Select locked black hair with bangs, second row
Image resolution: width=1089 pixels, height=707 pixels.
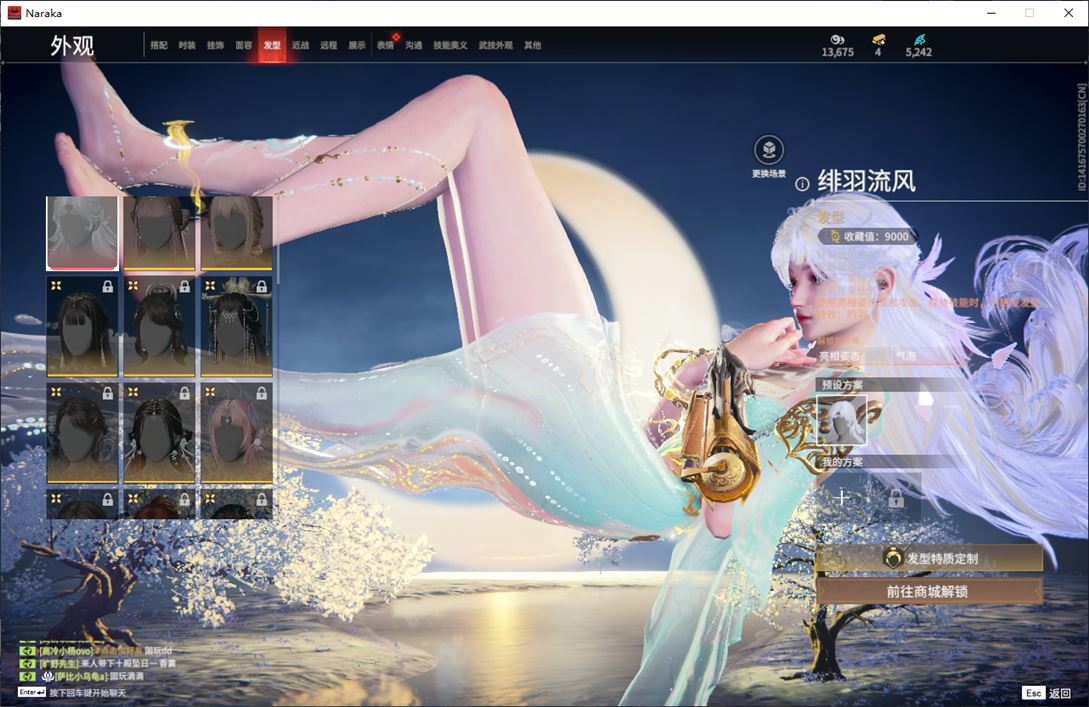tap(82, 326)
